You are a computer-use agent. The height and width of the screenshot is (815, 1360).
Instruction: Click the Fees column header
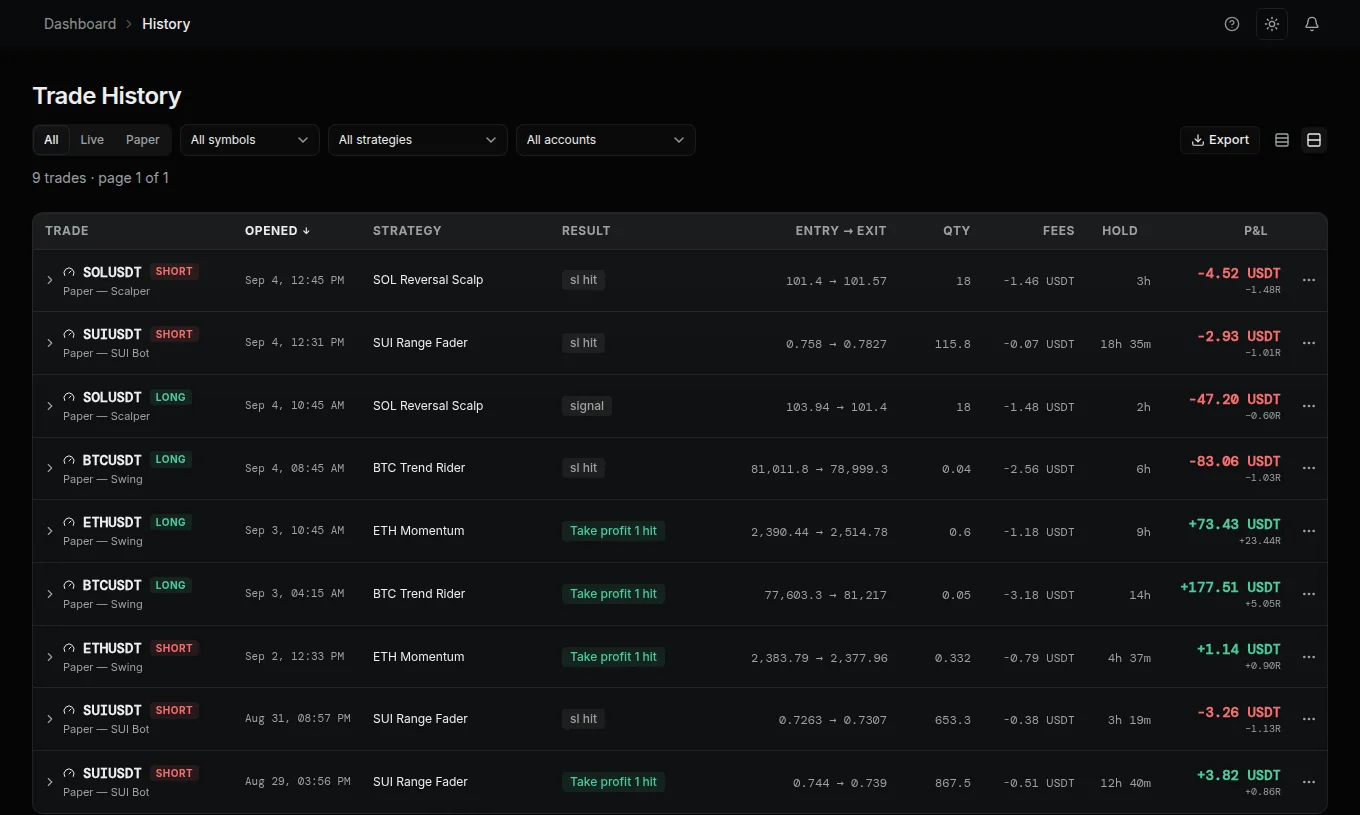1059,231
